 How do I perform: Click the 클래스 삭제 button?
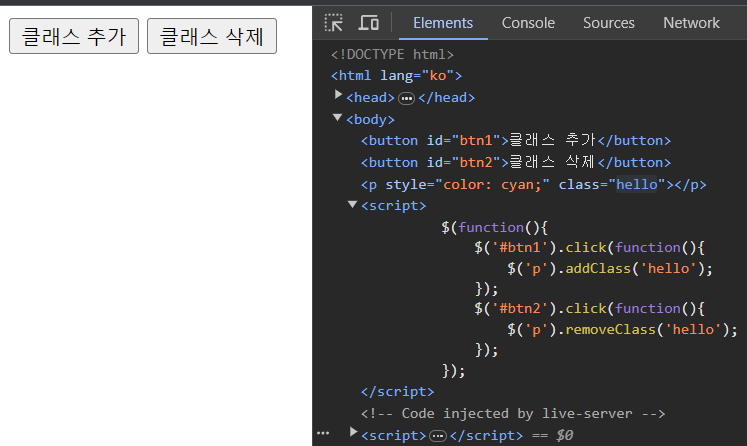pos(212,36)
